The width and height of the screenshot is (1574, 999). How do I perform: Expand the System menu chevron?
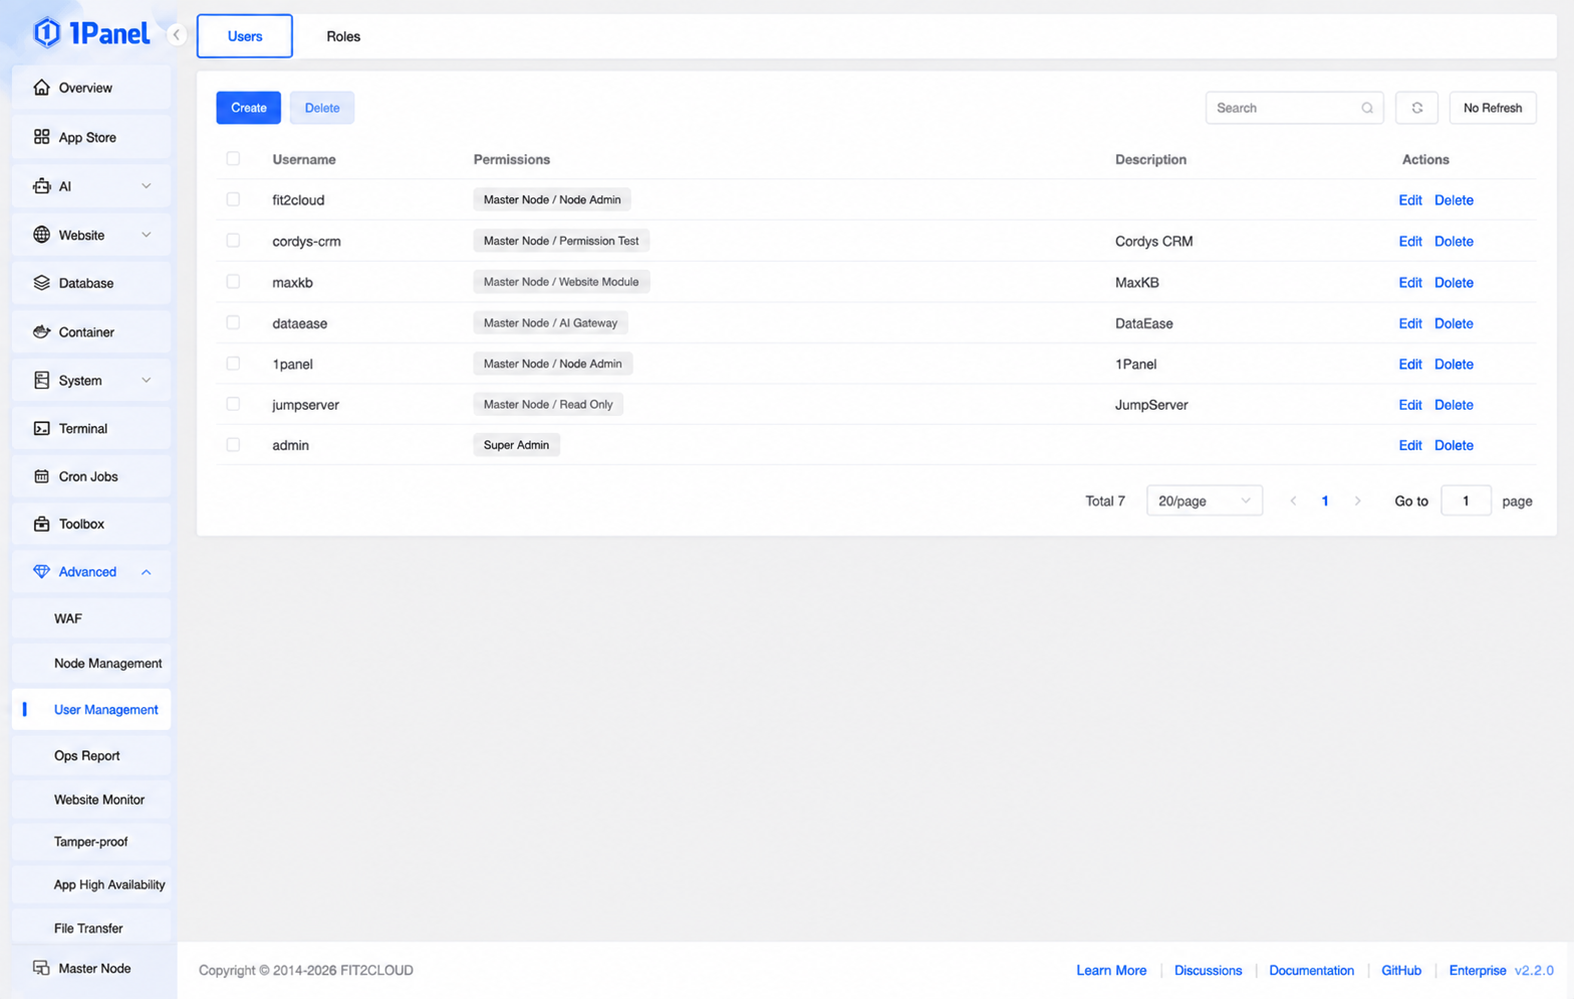(146, 380)
